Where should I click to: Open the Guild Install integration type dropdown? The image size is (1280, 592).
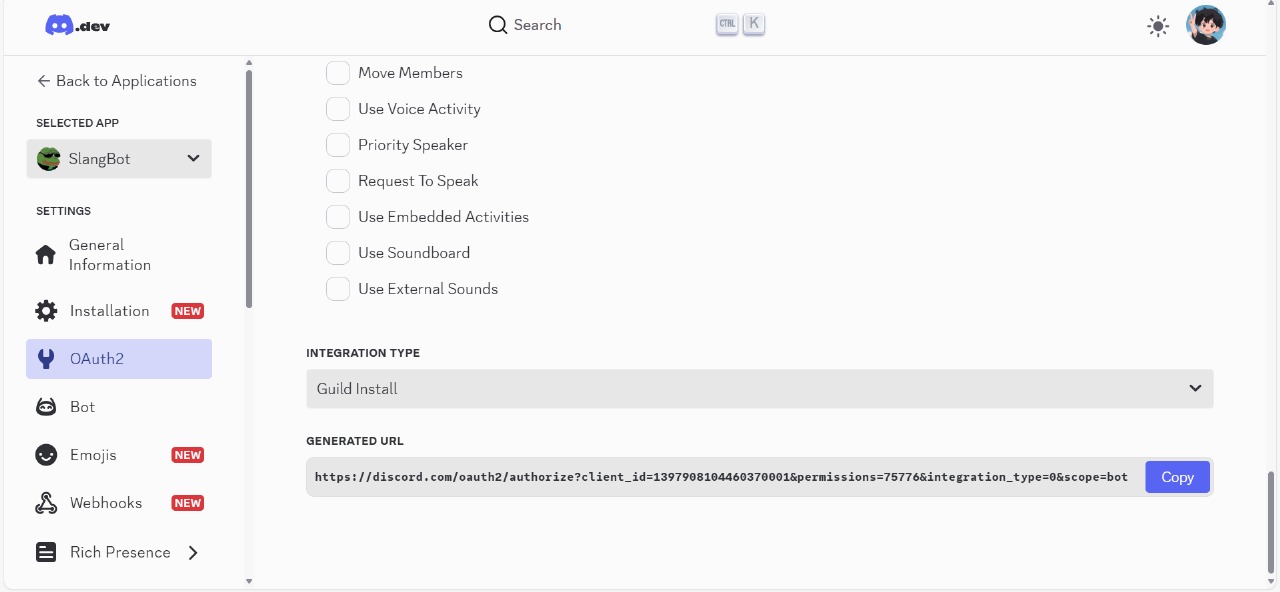(x=760, y=389)
